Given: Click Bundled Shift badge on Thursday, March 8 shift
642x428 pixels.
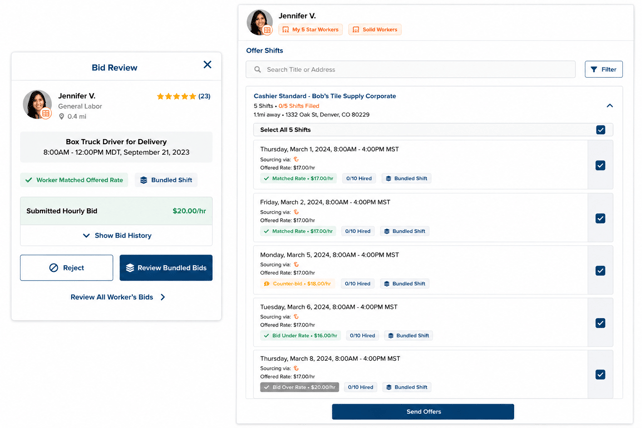Looking at the screenshot, I should (407, 387).
